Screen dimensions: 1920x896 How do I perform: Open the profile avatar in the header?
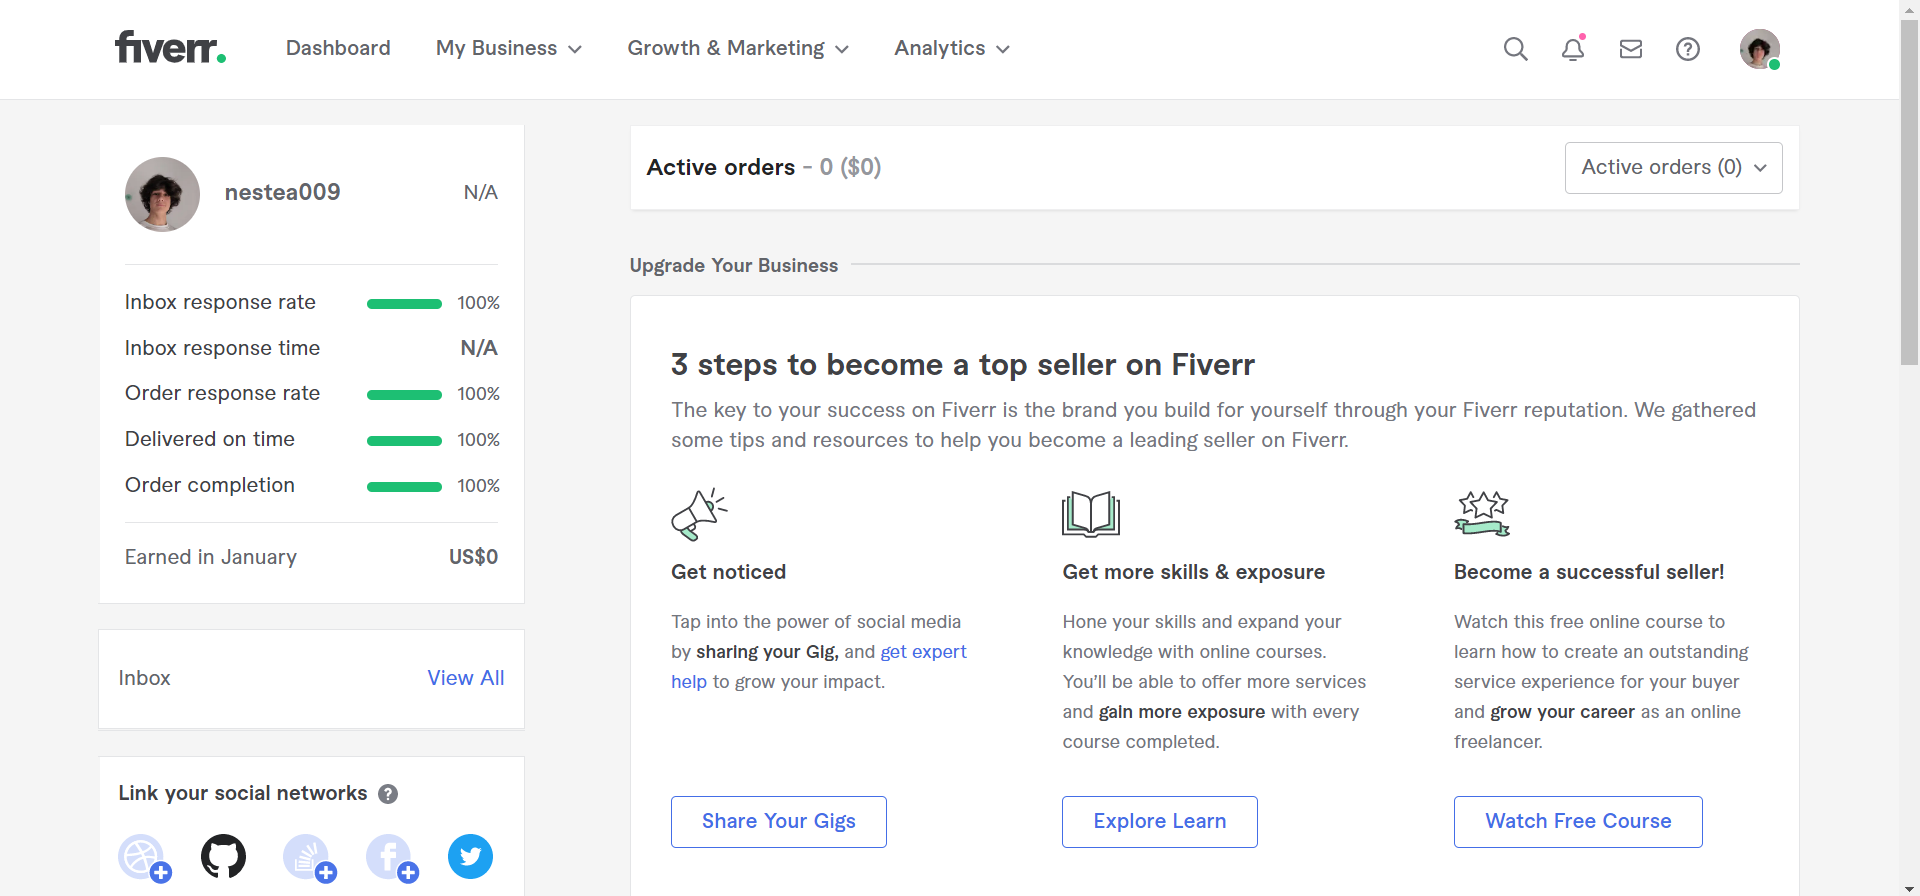(1759, 49)
